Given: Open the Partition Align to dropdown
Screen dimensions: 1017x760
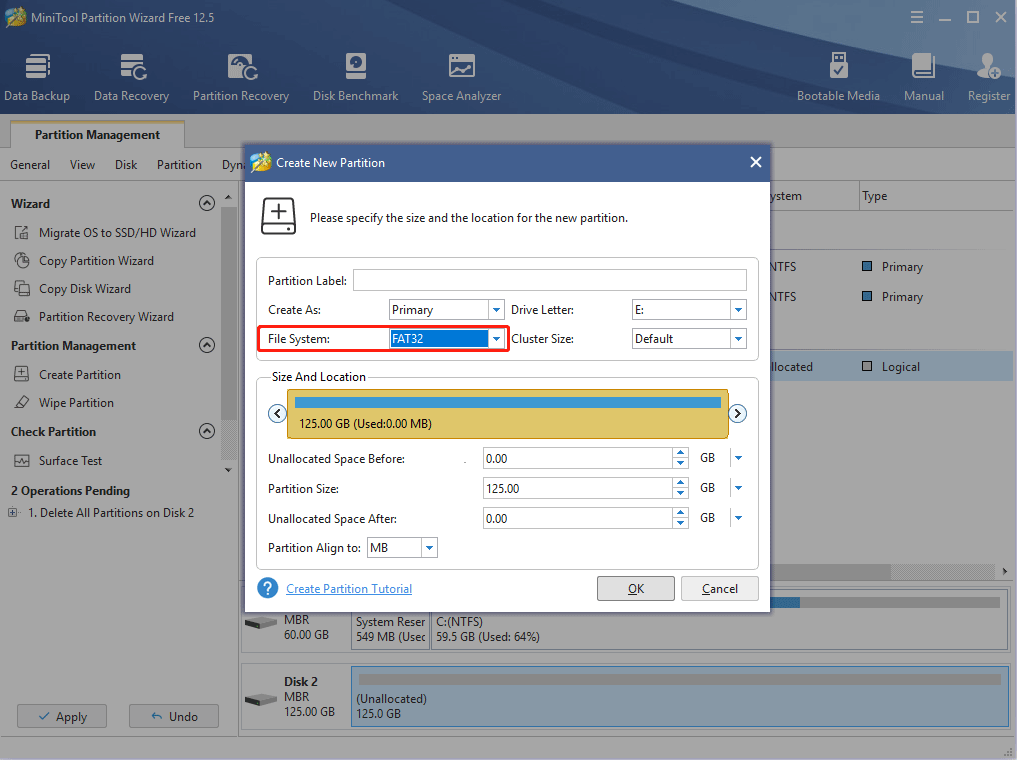Looking at the screenshot, I should tap(429, 548).
